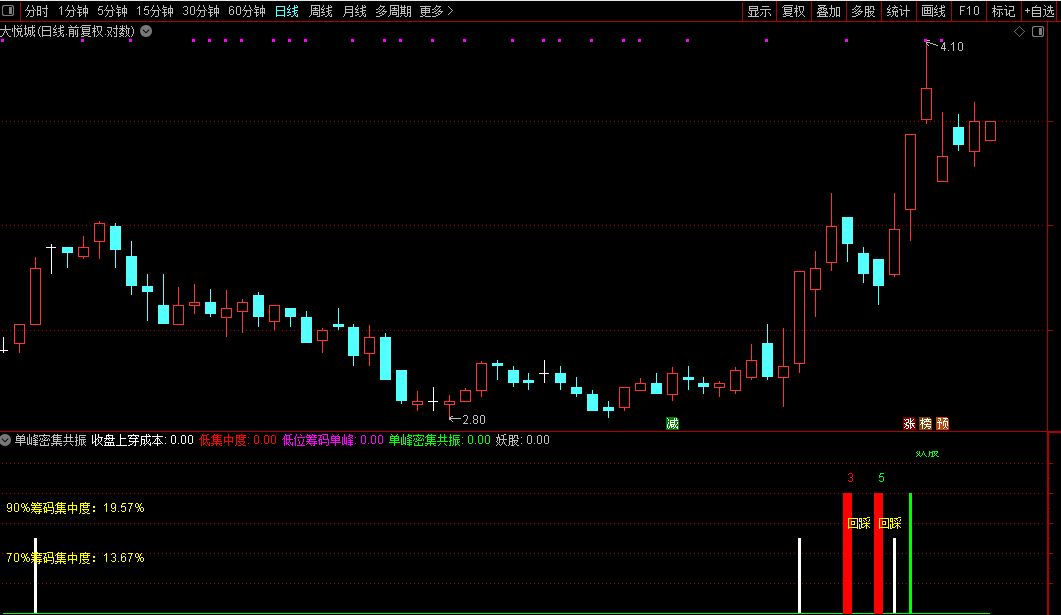Click the 榜 marker icon
1061x615 pixels.
click(926, 424)
